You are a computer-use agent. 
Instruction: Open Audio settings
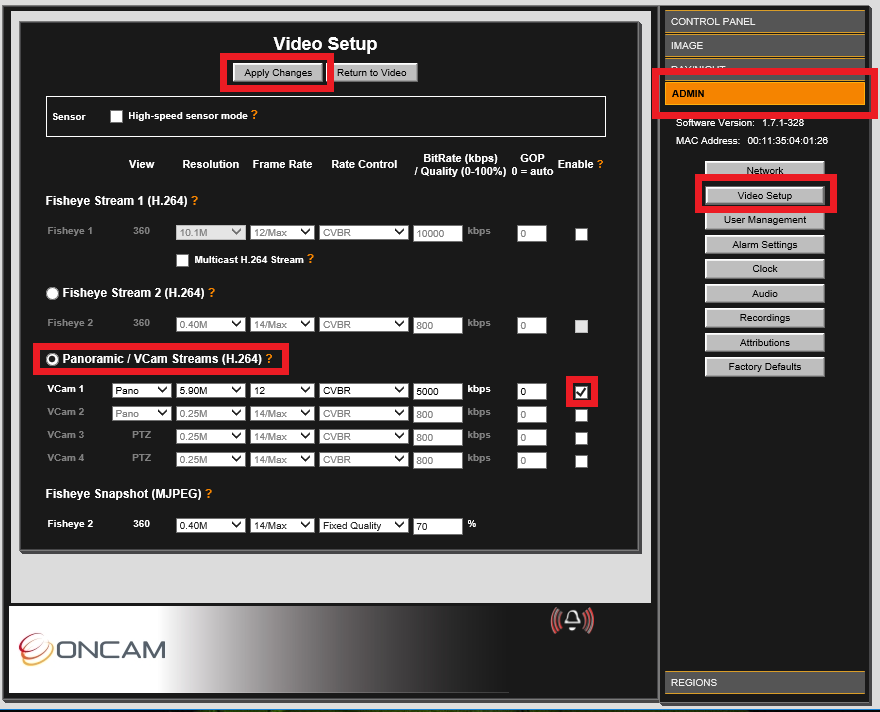coord(764,293)
